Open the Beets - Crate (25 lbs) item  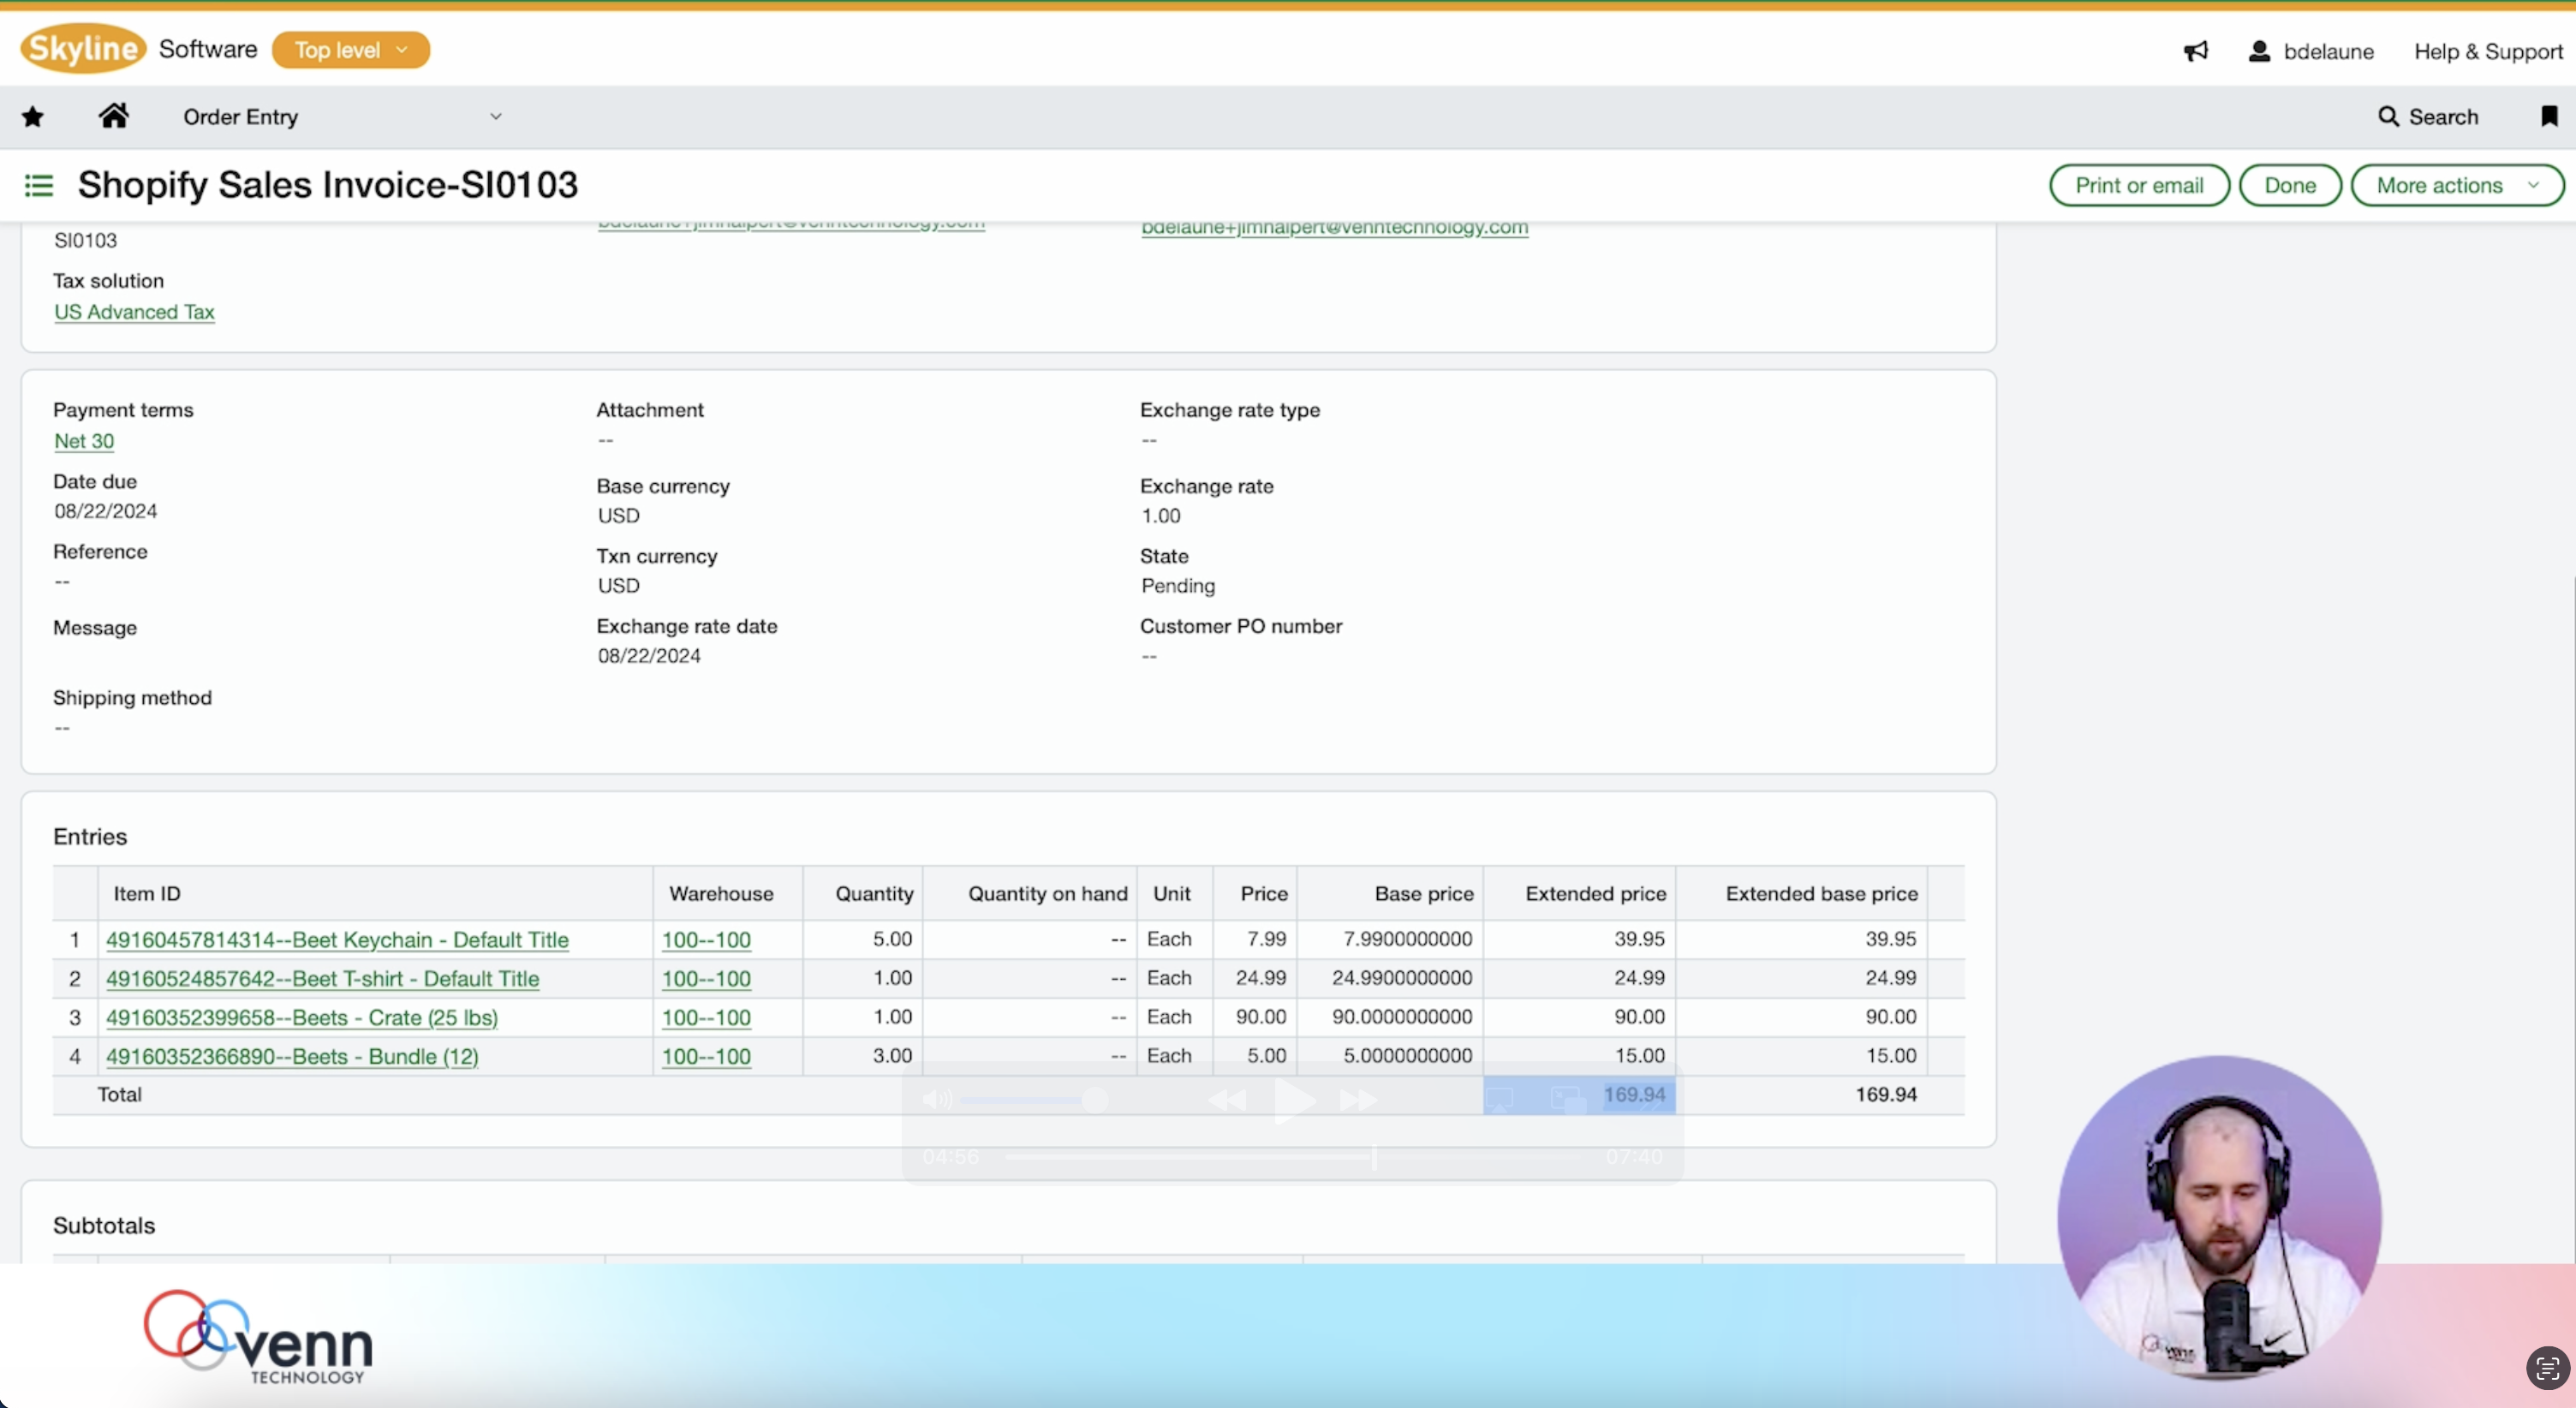302,1018
